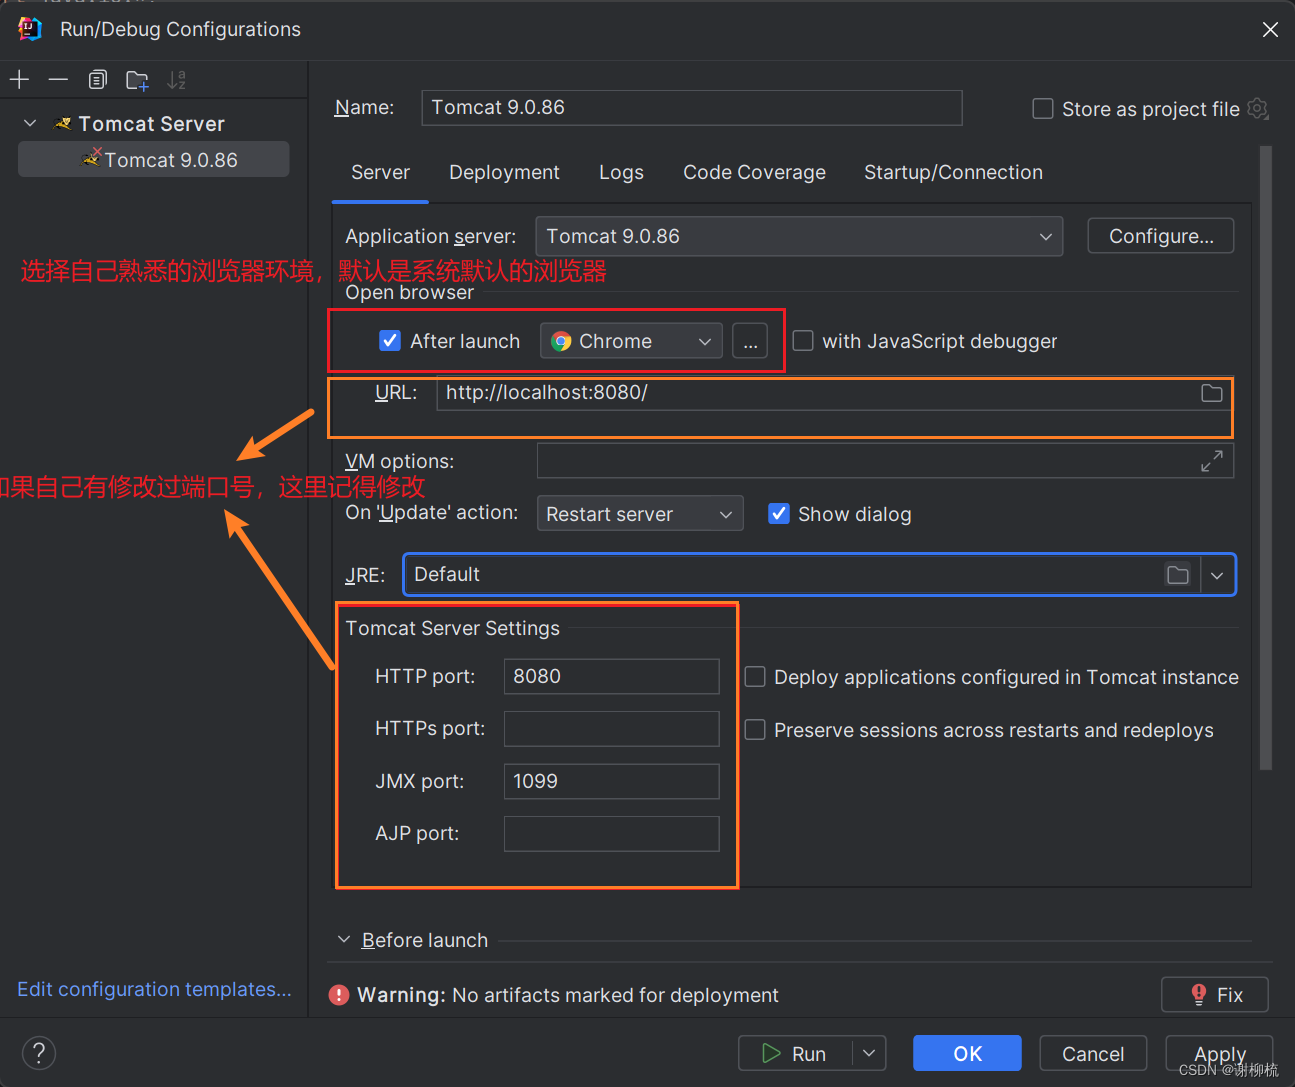Open the On 'Update' action dropdown
The width and height of the screenshot is (1295, 1087).
point(726,513)
